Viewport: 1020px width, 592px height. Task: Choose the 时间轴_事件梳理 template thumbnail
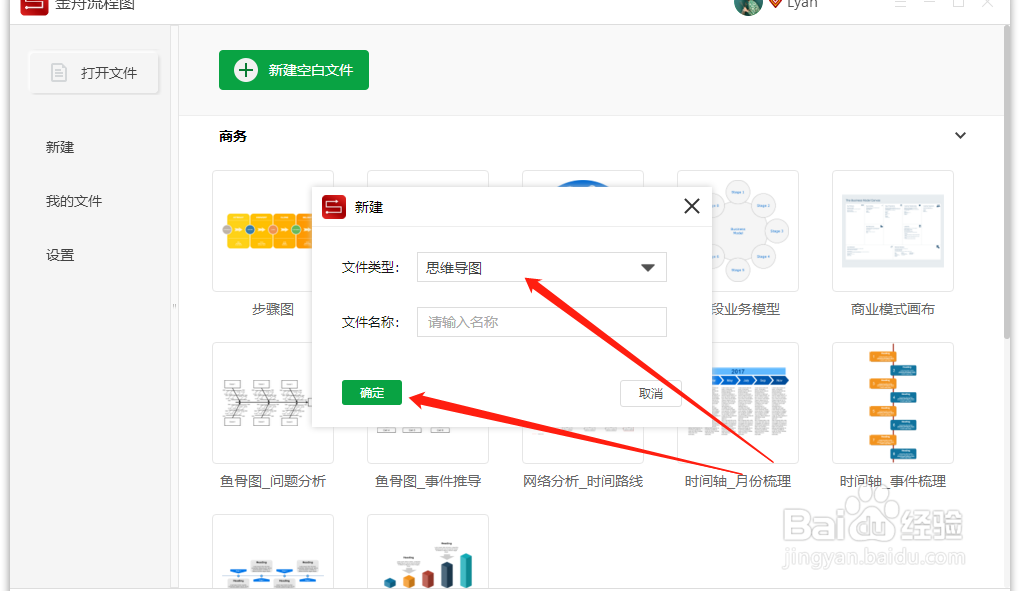892,403
